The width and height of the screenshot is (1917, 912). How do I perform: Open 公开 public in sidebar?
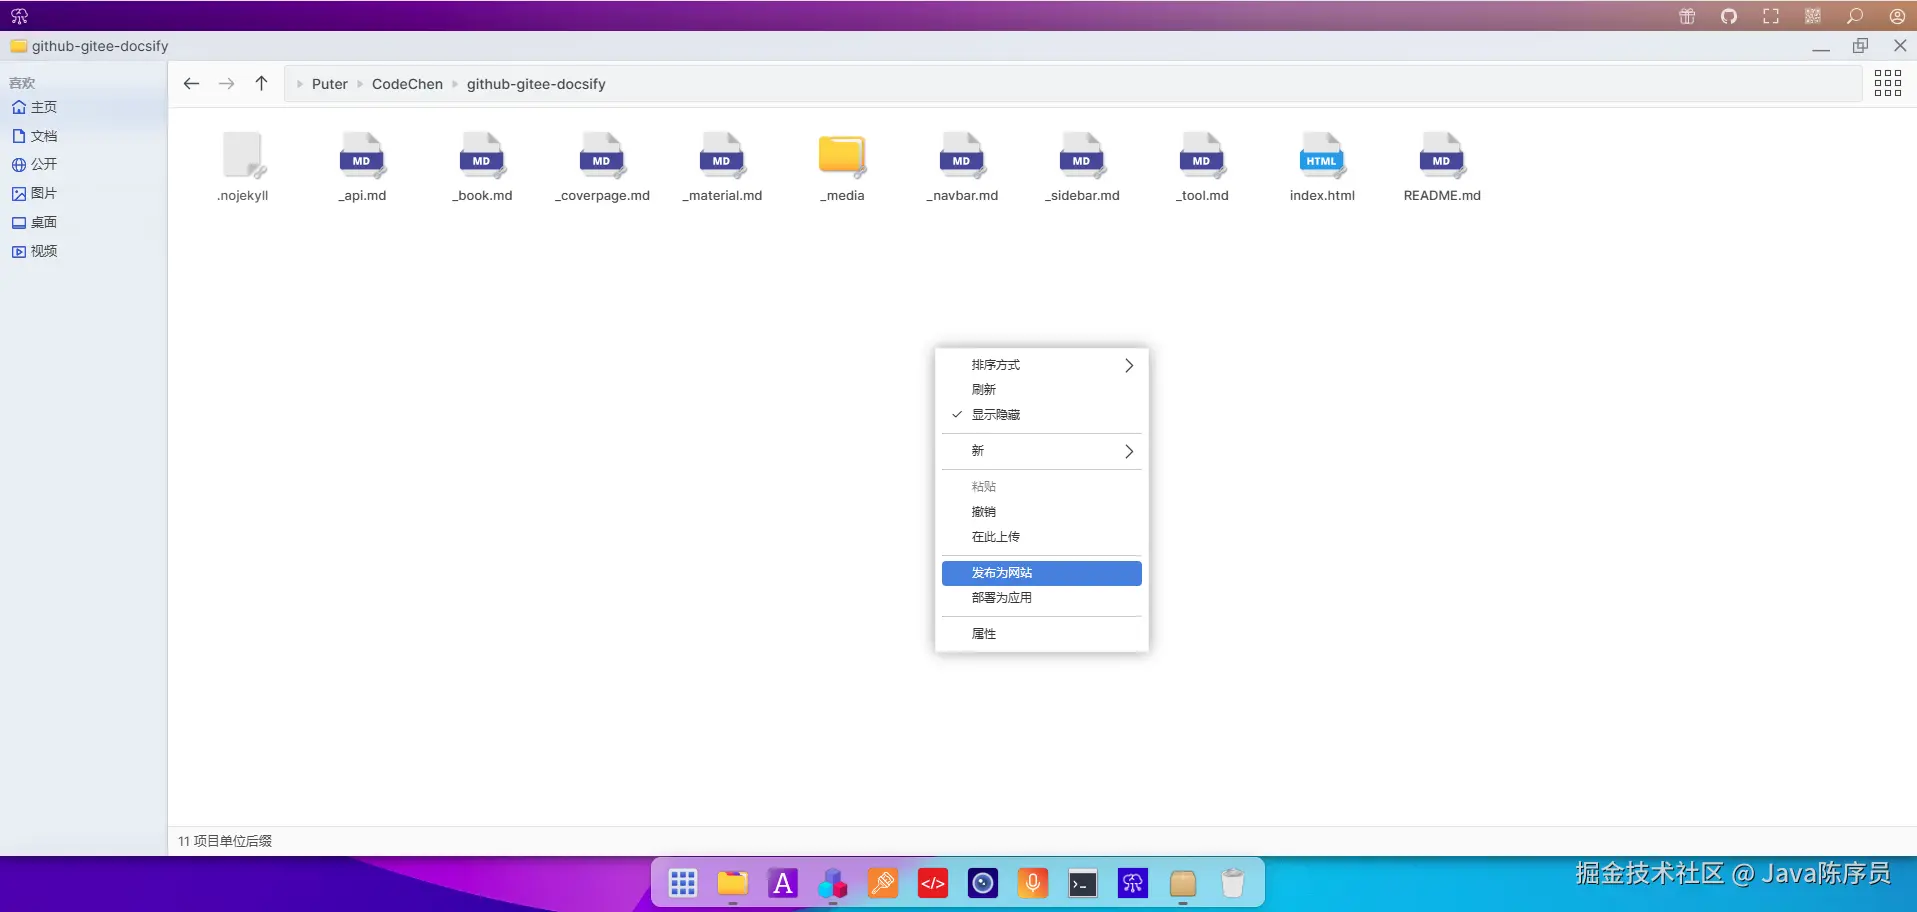83,164
